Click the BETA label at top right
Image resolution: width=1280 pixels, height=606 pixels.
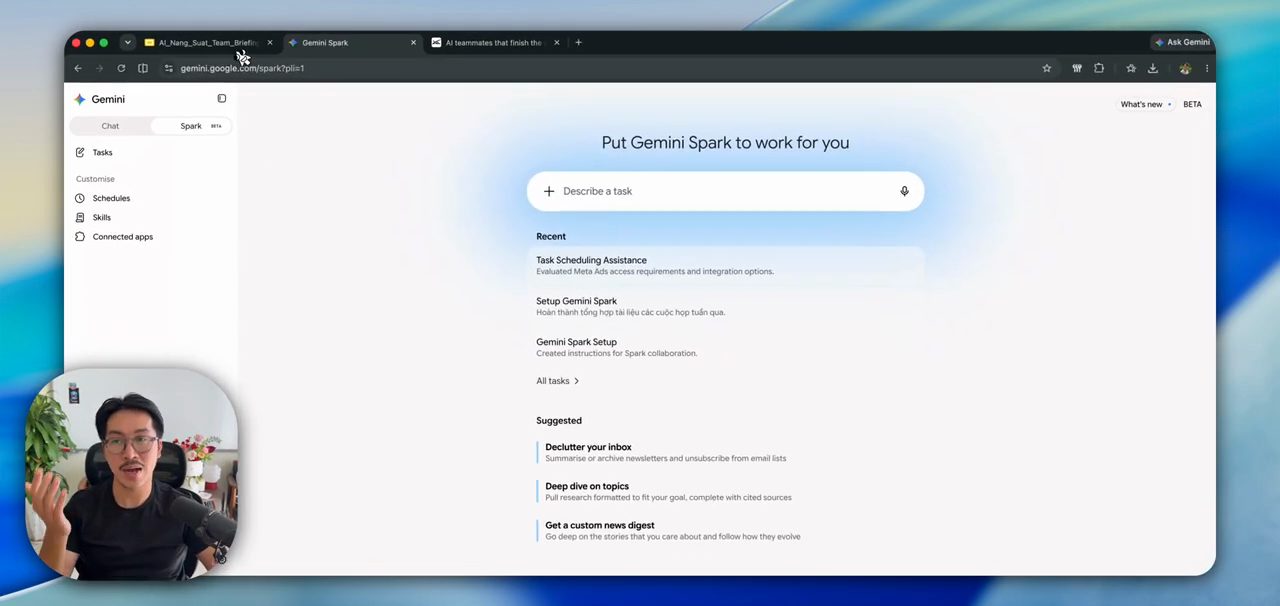(x=1192, y=104)
